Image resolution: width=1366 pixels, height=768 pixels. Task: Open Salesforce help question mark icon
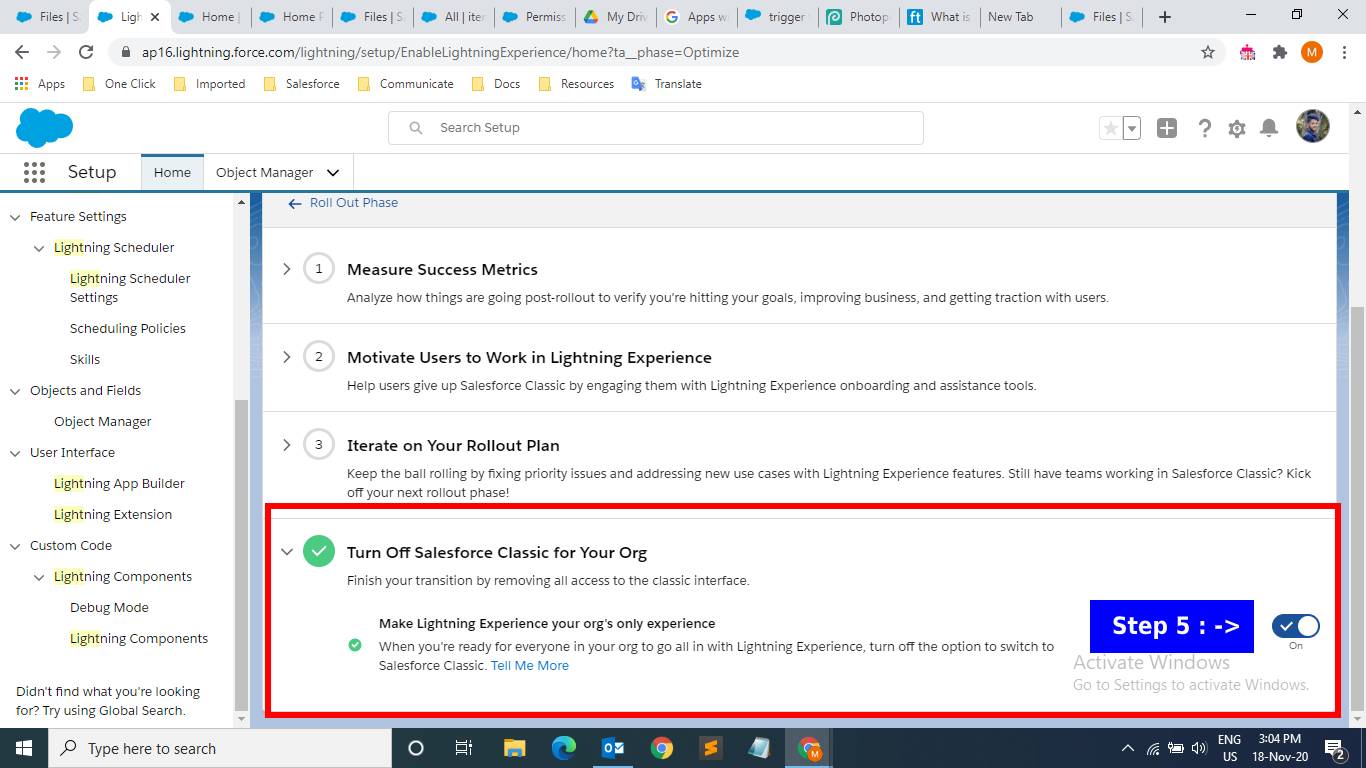pyautogui.click(x=1205, y=128)
